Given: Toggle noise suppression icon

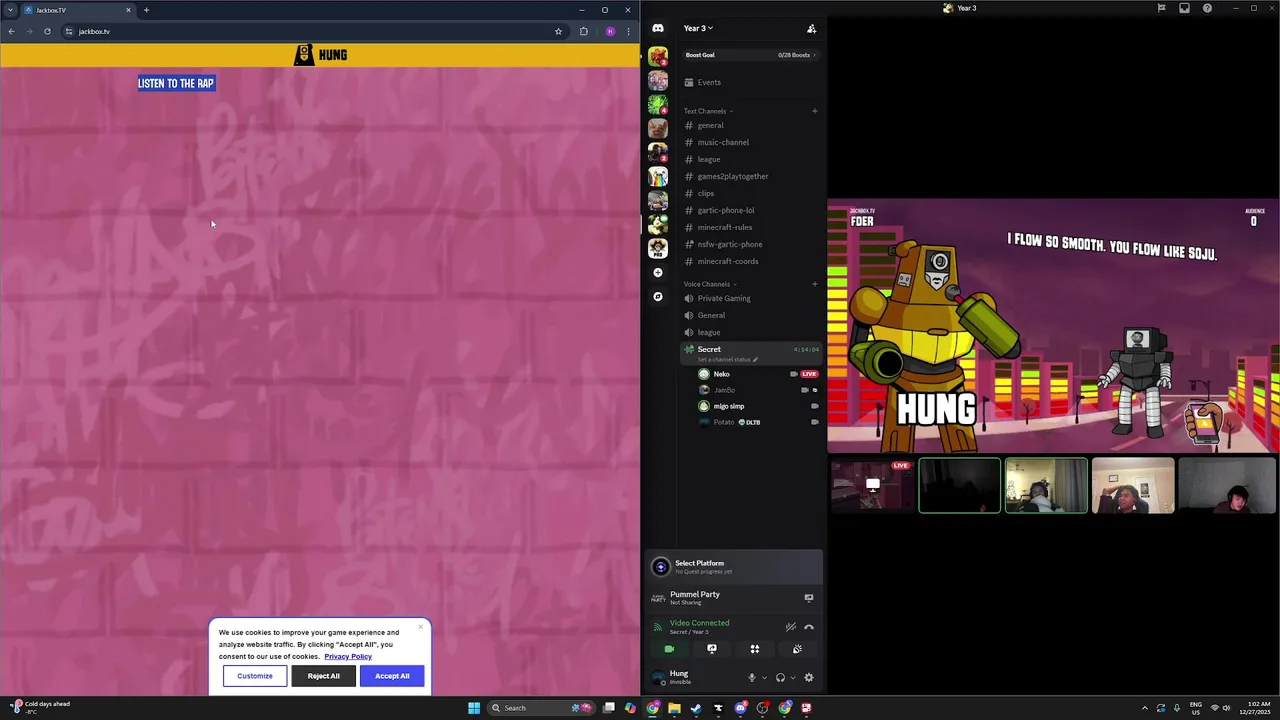Looking at the screenshot, I should [790, 627].
